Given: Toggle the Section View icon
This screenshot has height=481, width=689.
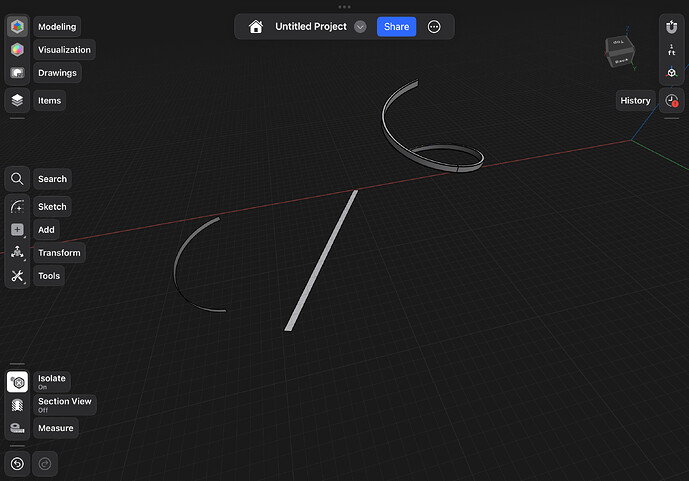Looking at the screenshot, I should [17, 405].
